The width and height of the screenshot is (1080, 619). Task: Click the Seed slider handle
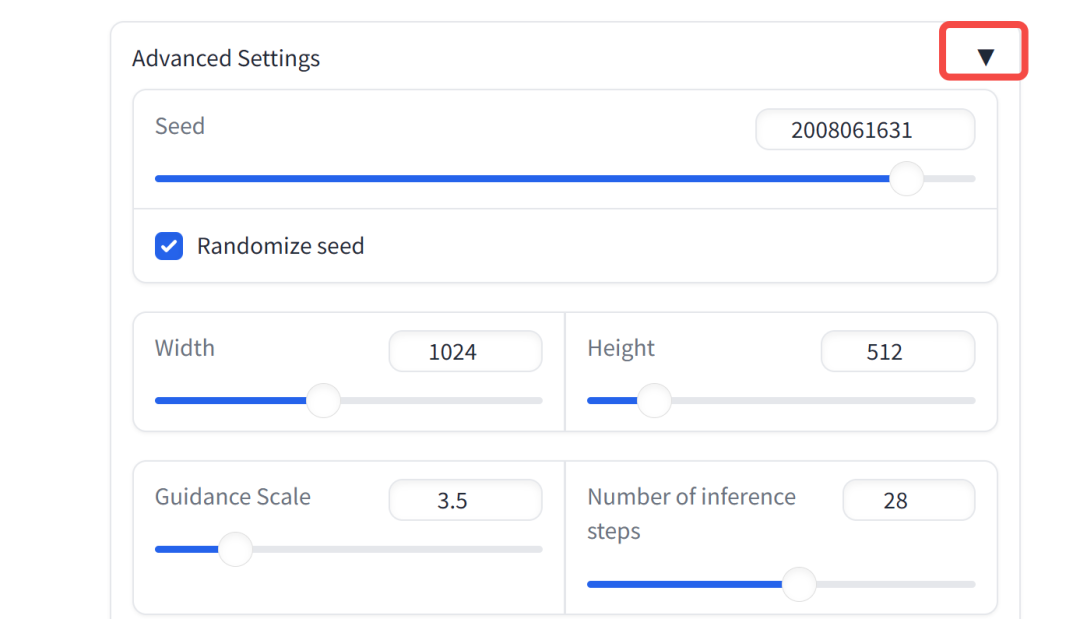[906, 179]
